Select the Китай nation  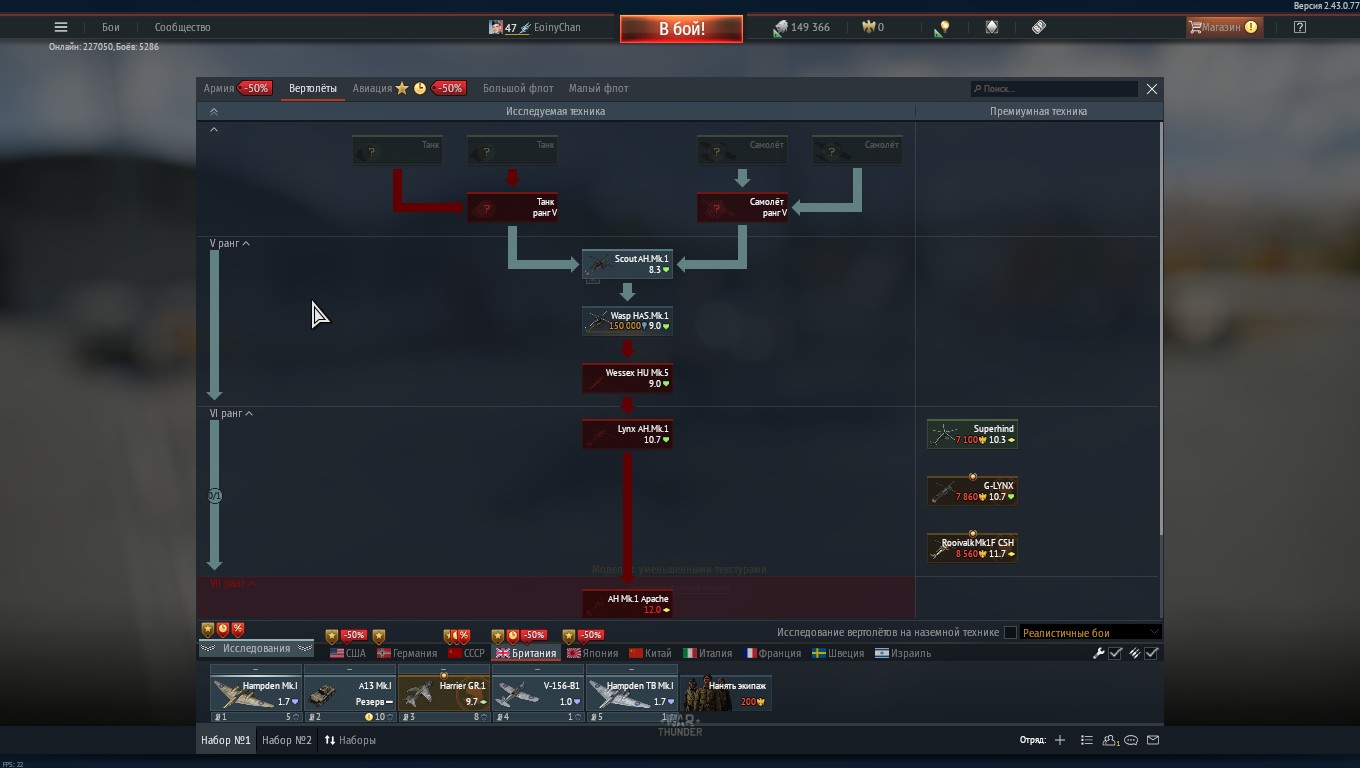(650, 653)
